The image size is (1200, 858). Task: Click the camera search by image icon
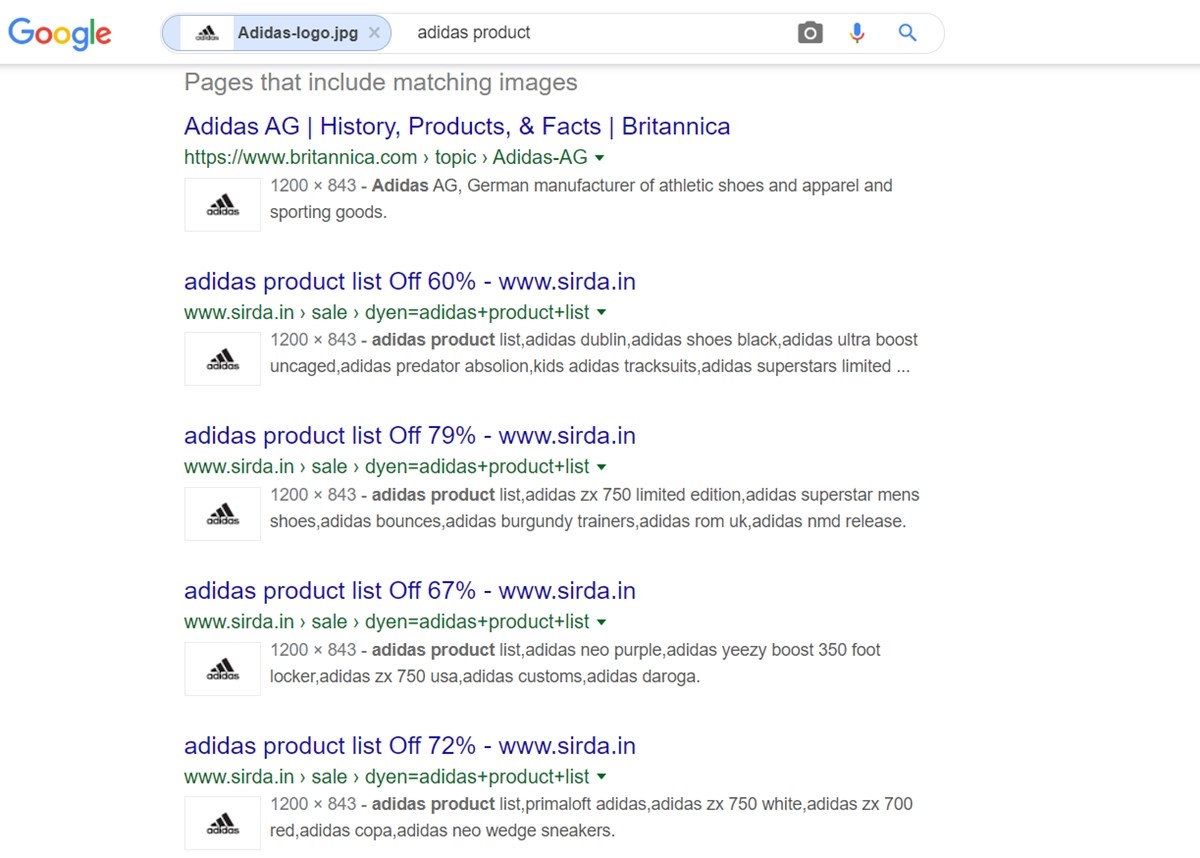click(810, 33)
